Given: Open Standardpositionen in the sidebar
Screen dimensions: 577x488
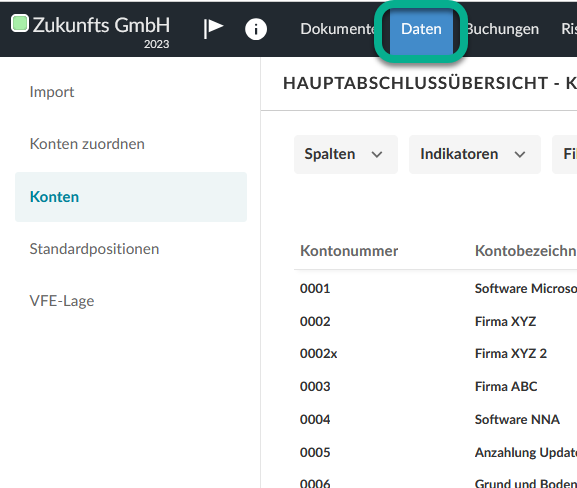Looking at the screenshot, I should 94,249.
